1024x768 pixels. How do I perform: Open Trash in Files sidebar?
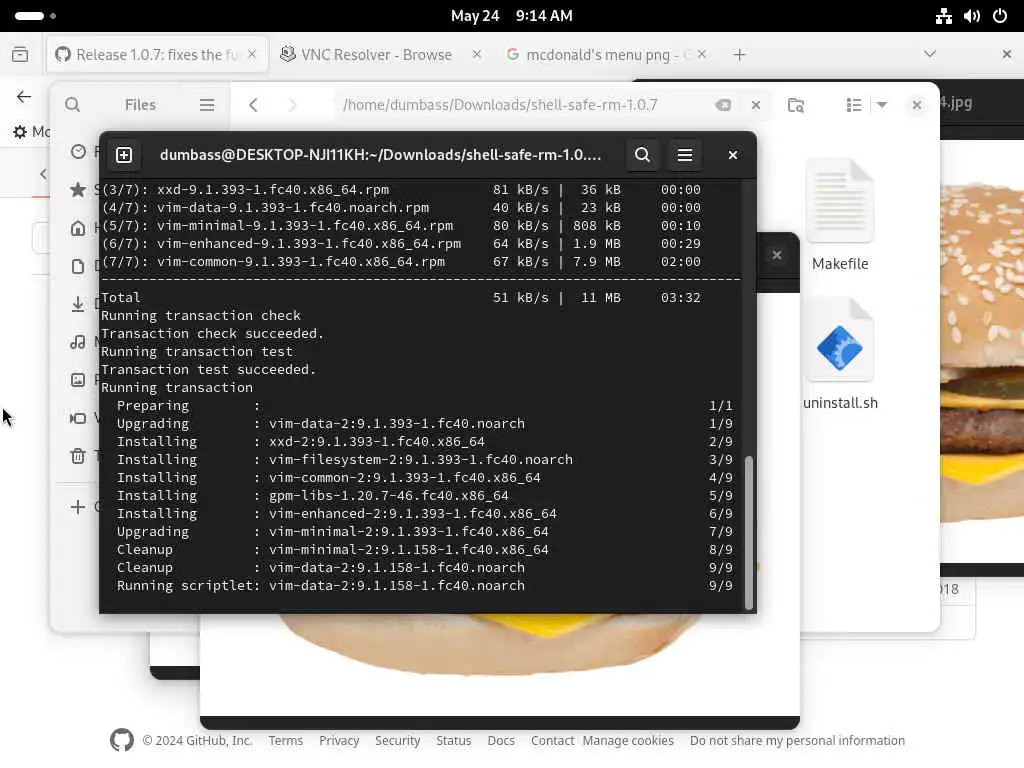pos(78,456)
